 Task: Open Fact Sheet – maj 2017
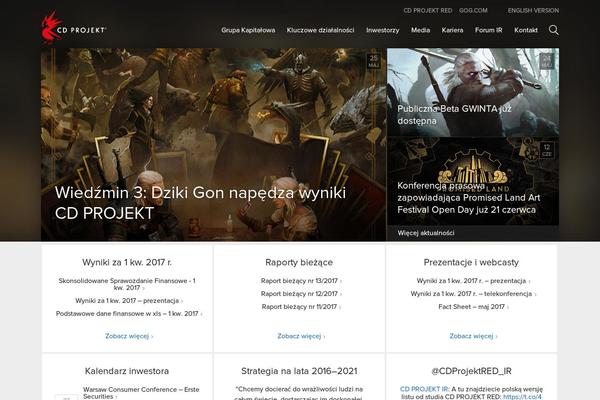pyautogui.click(x=473, y=307)
